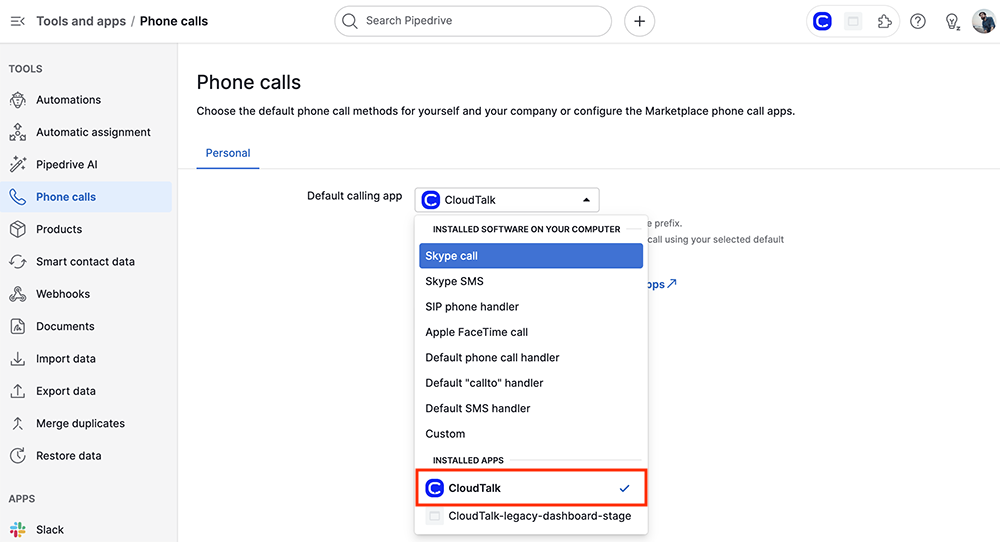
Task: Open the user profile avatar
Action: click(x=983, y=21)
